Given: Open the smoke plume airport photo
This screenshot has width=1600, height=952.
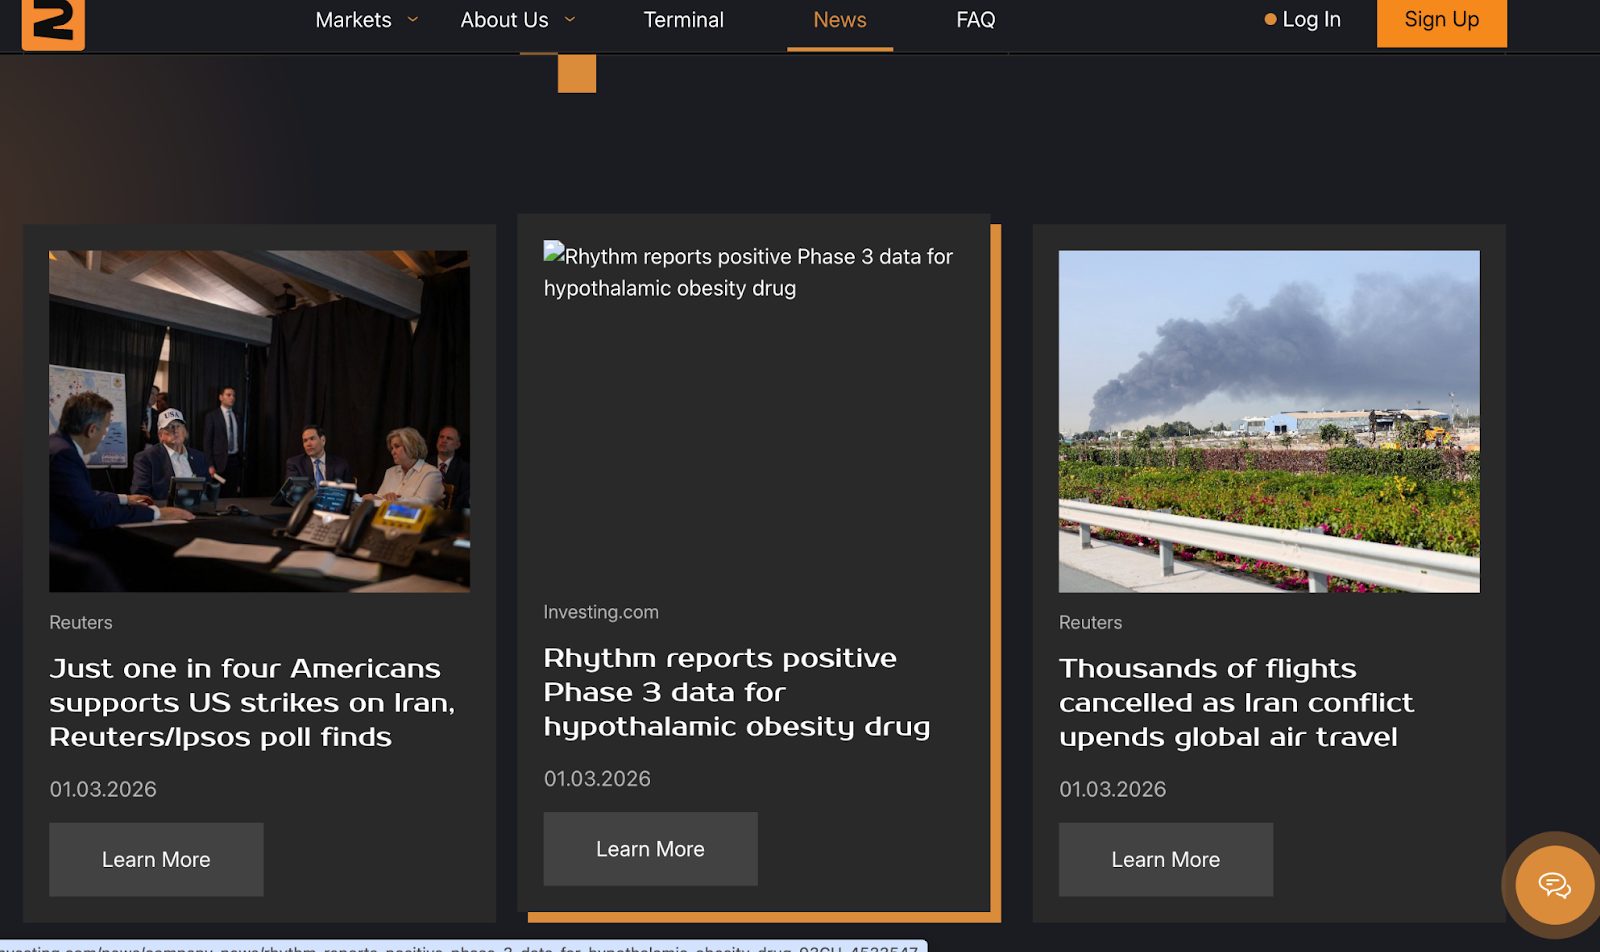Looking at the screenshot, I should (1269, 421).
